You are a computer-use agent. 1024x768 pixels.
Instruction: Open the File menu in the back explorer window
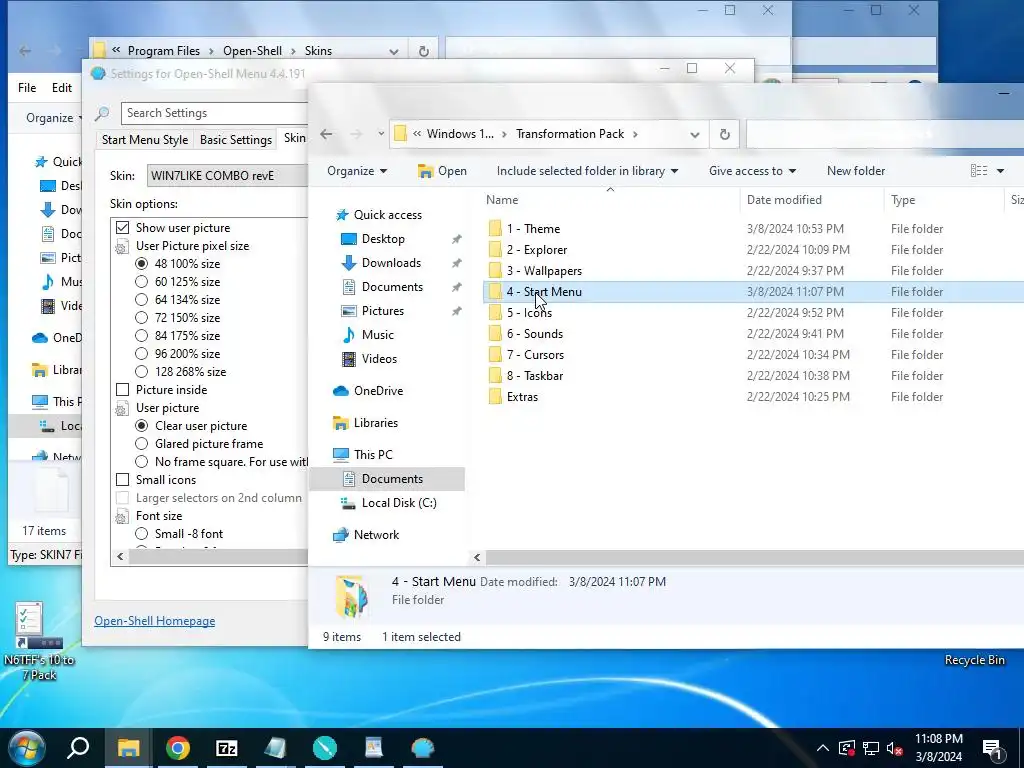27,88
